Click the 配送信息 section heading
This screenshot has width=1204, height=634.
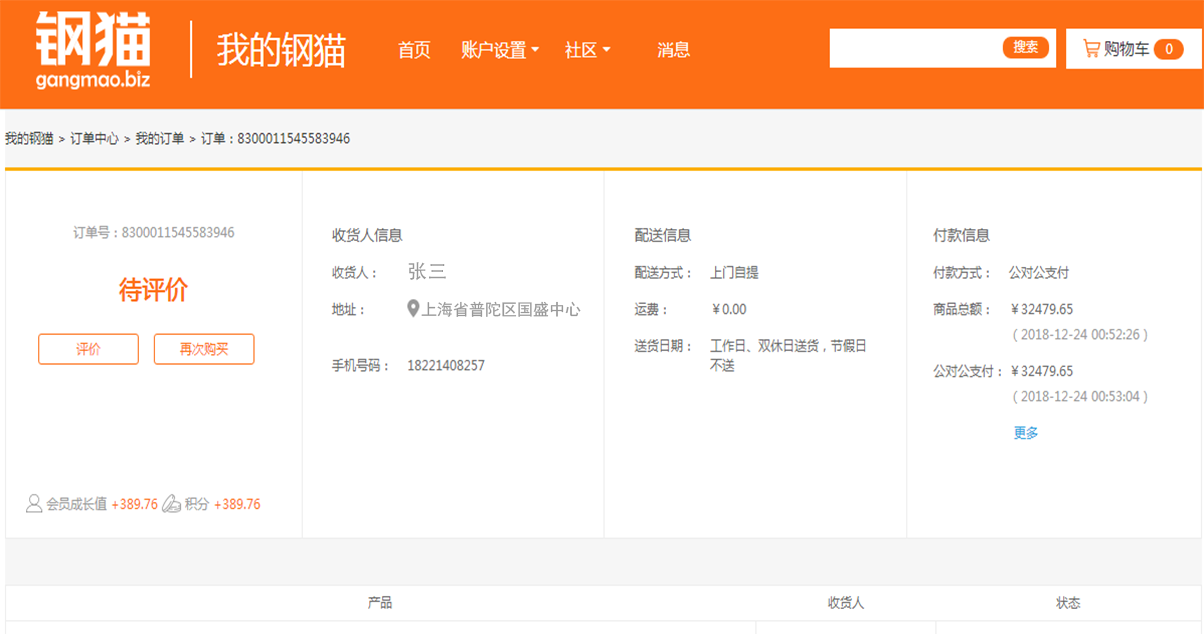663,235
